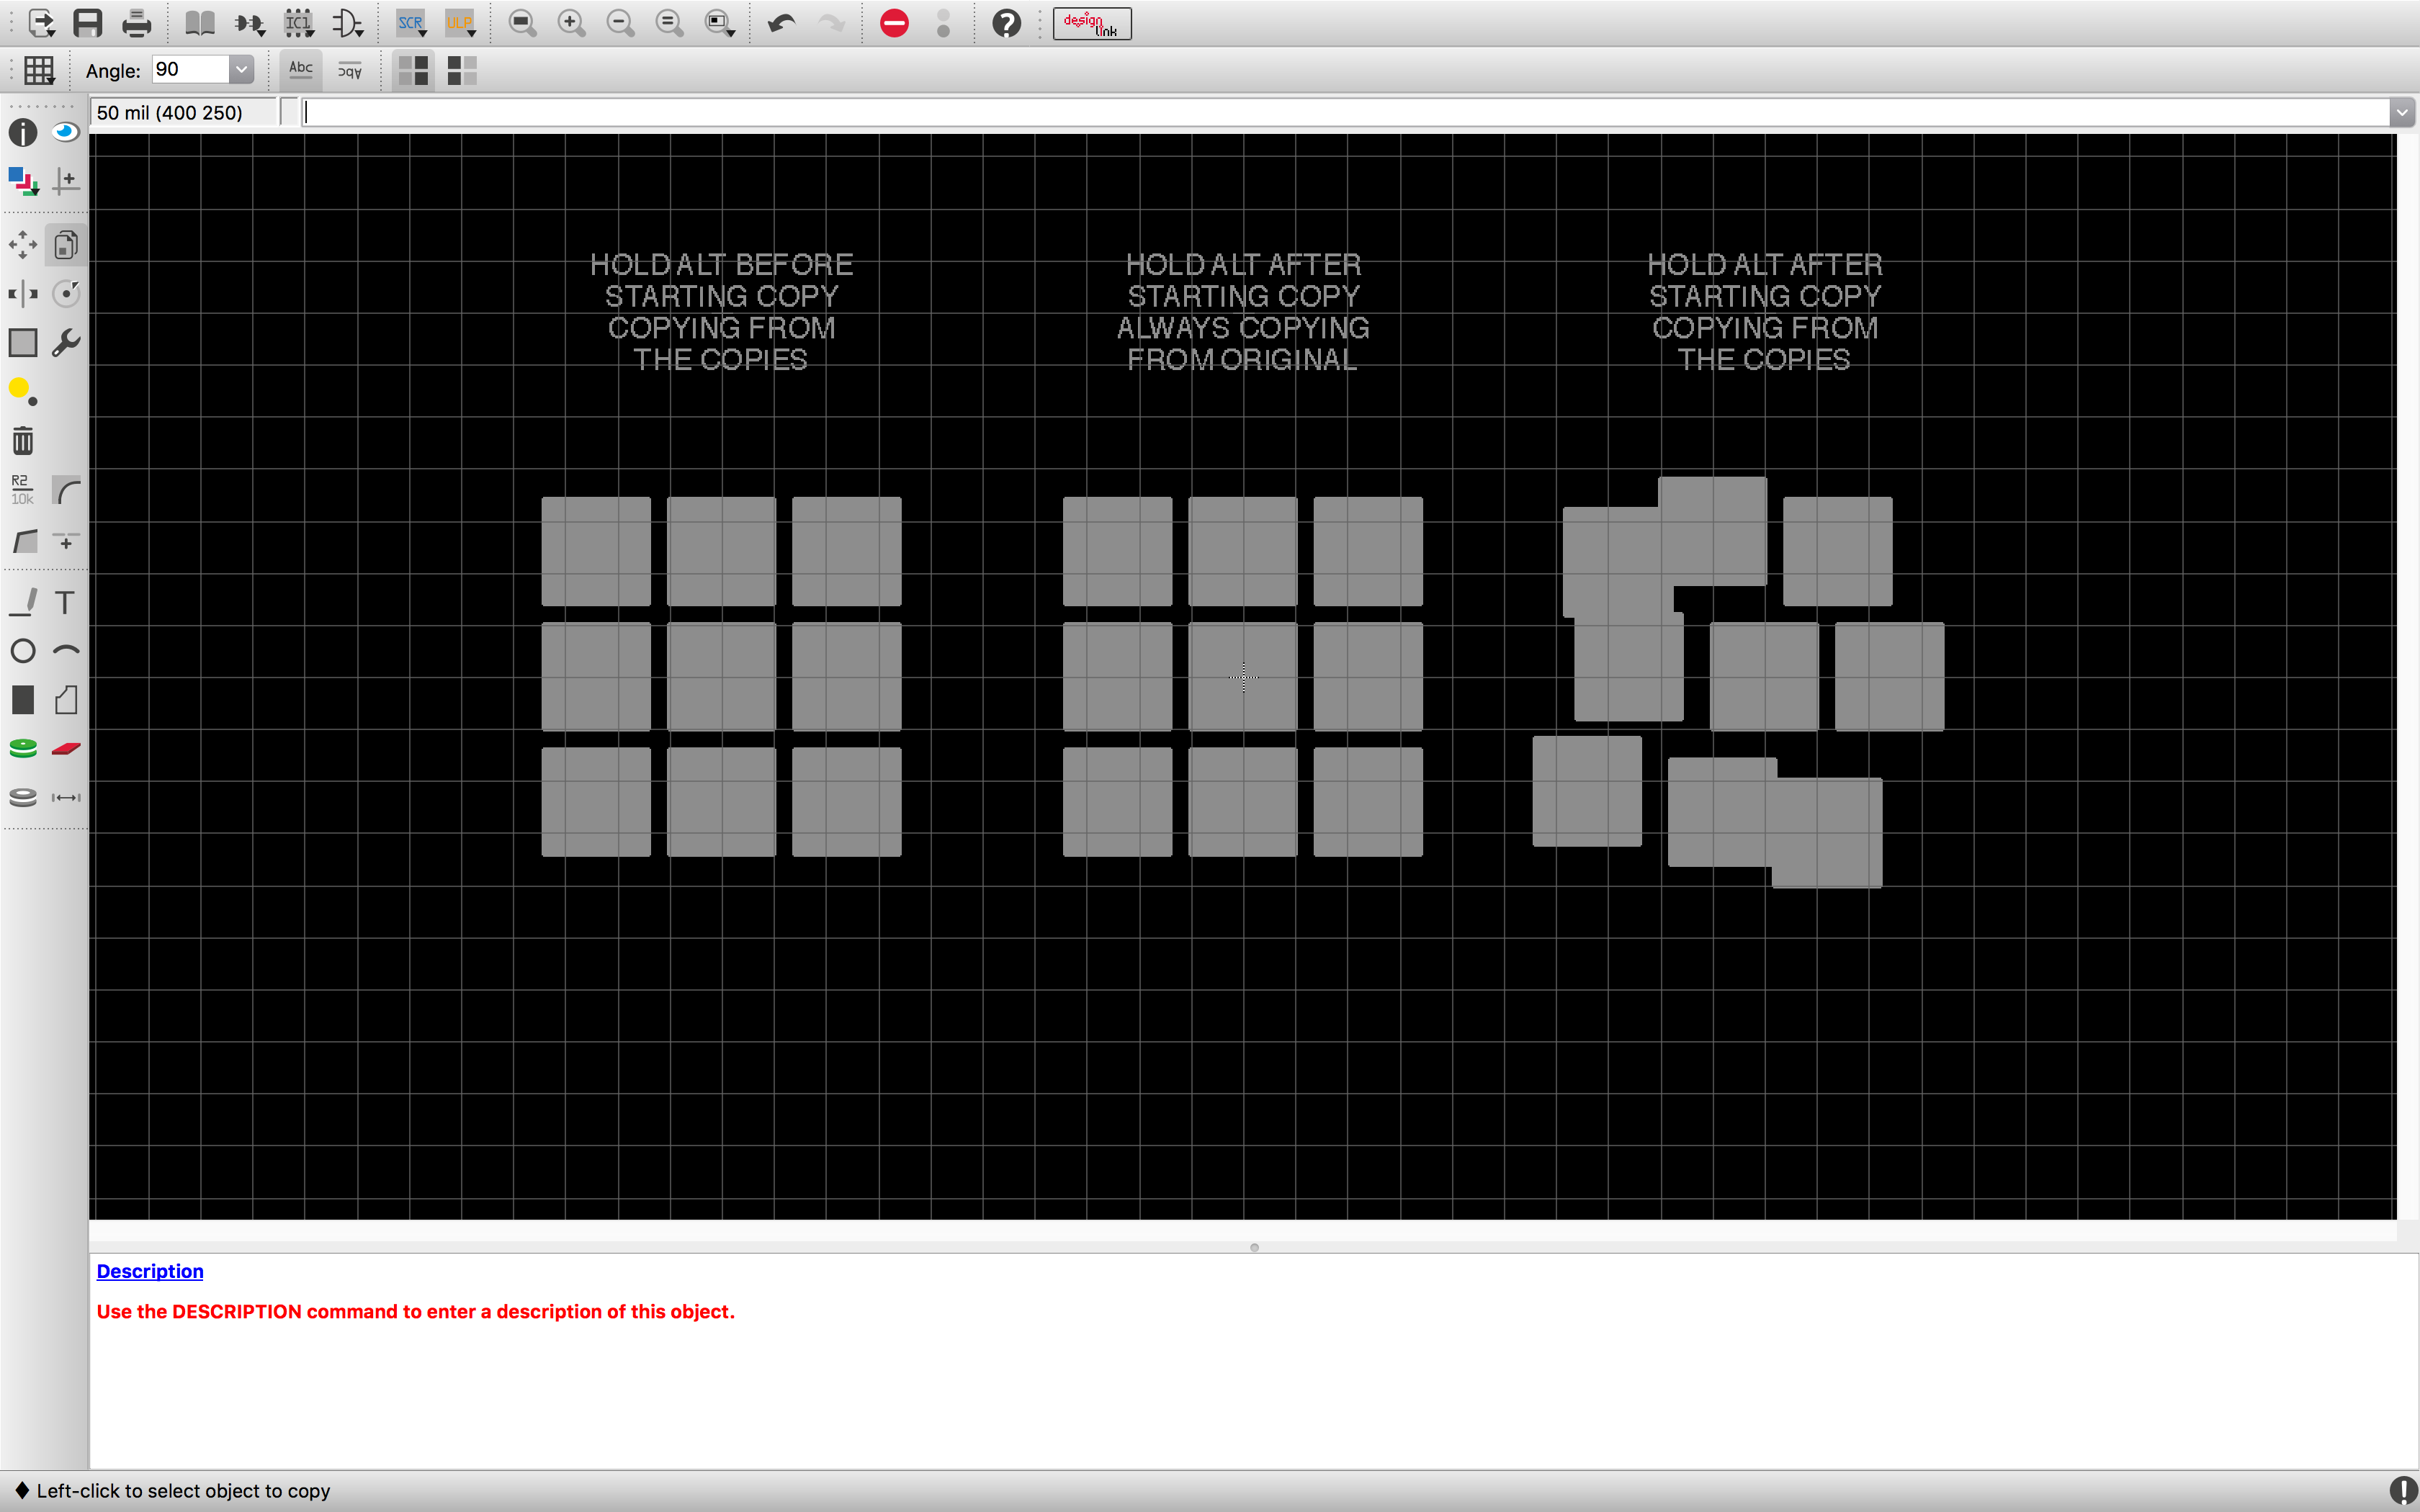Select the Text tool
Screen dimensions: 2420x1512
65,602
